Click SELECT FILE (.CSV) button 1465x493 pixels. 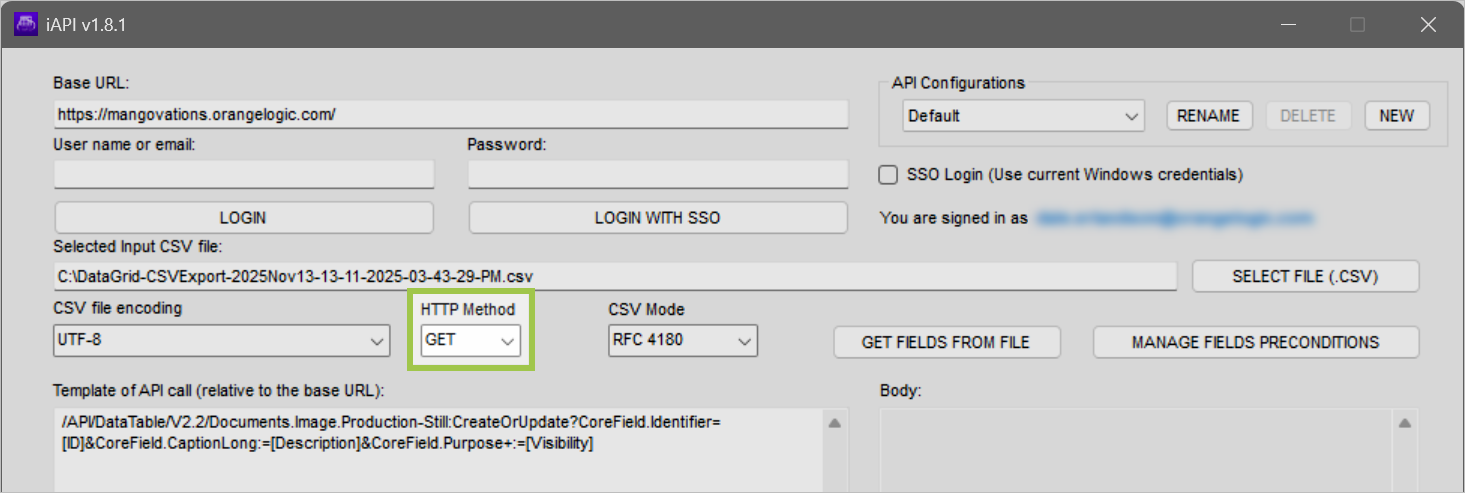[1305, 277]
